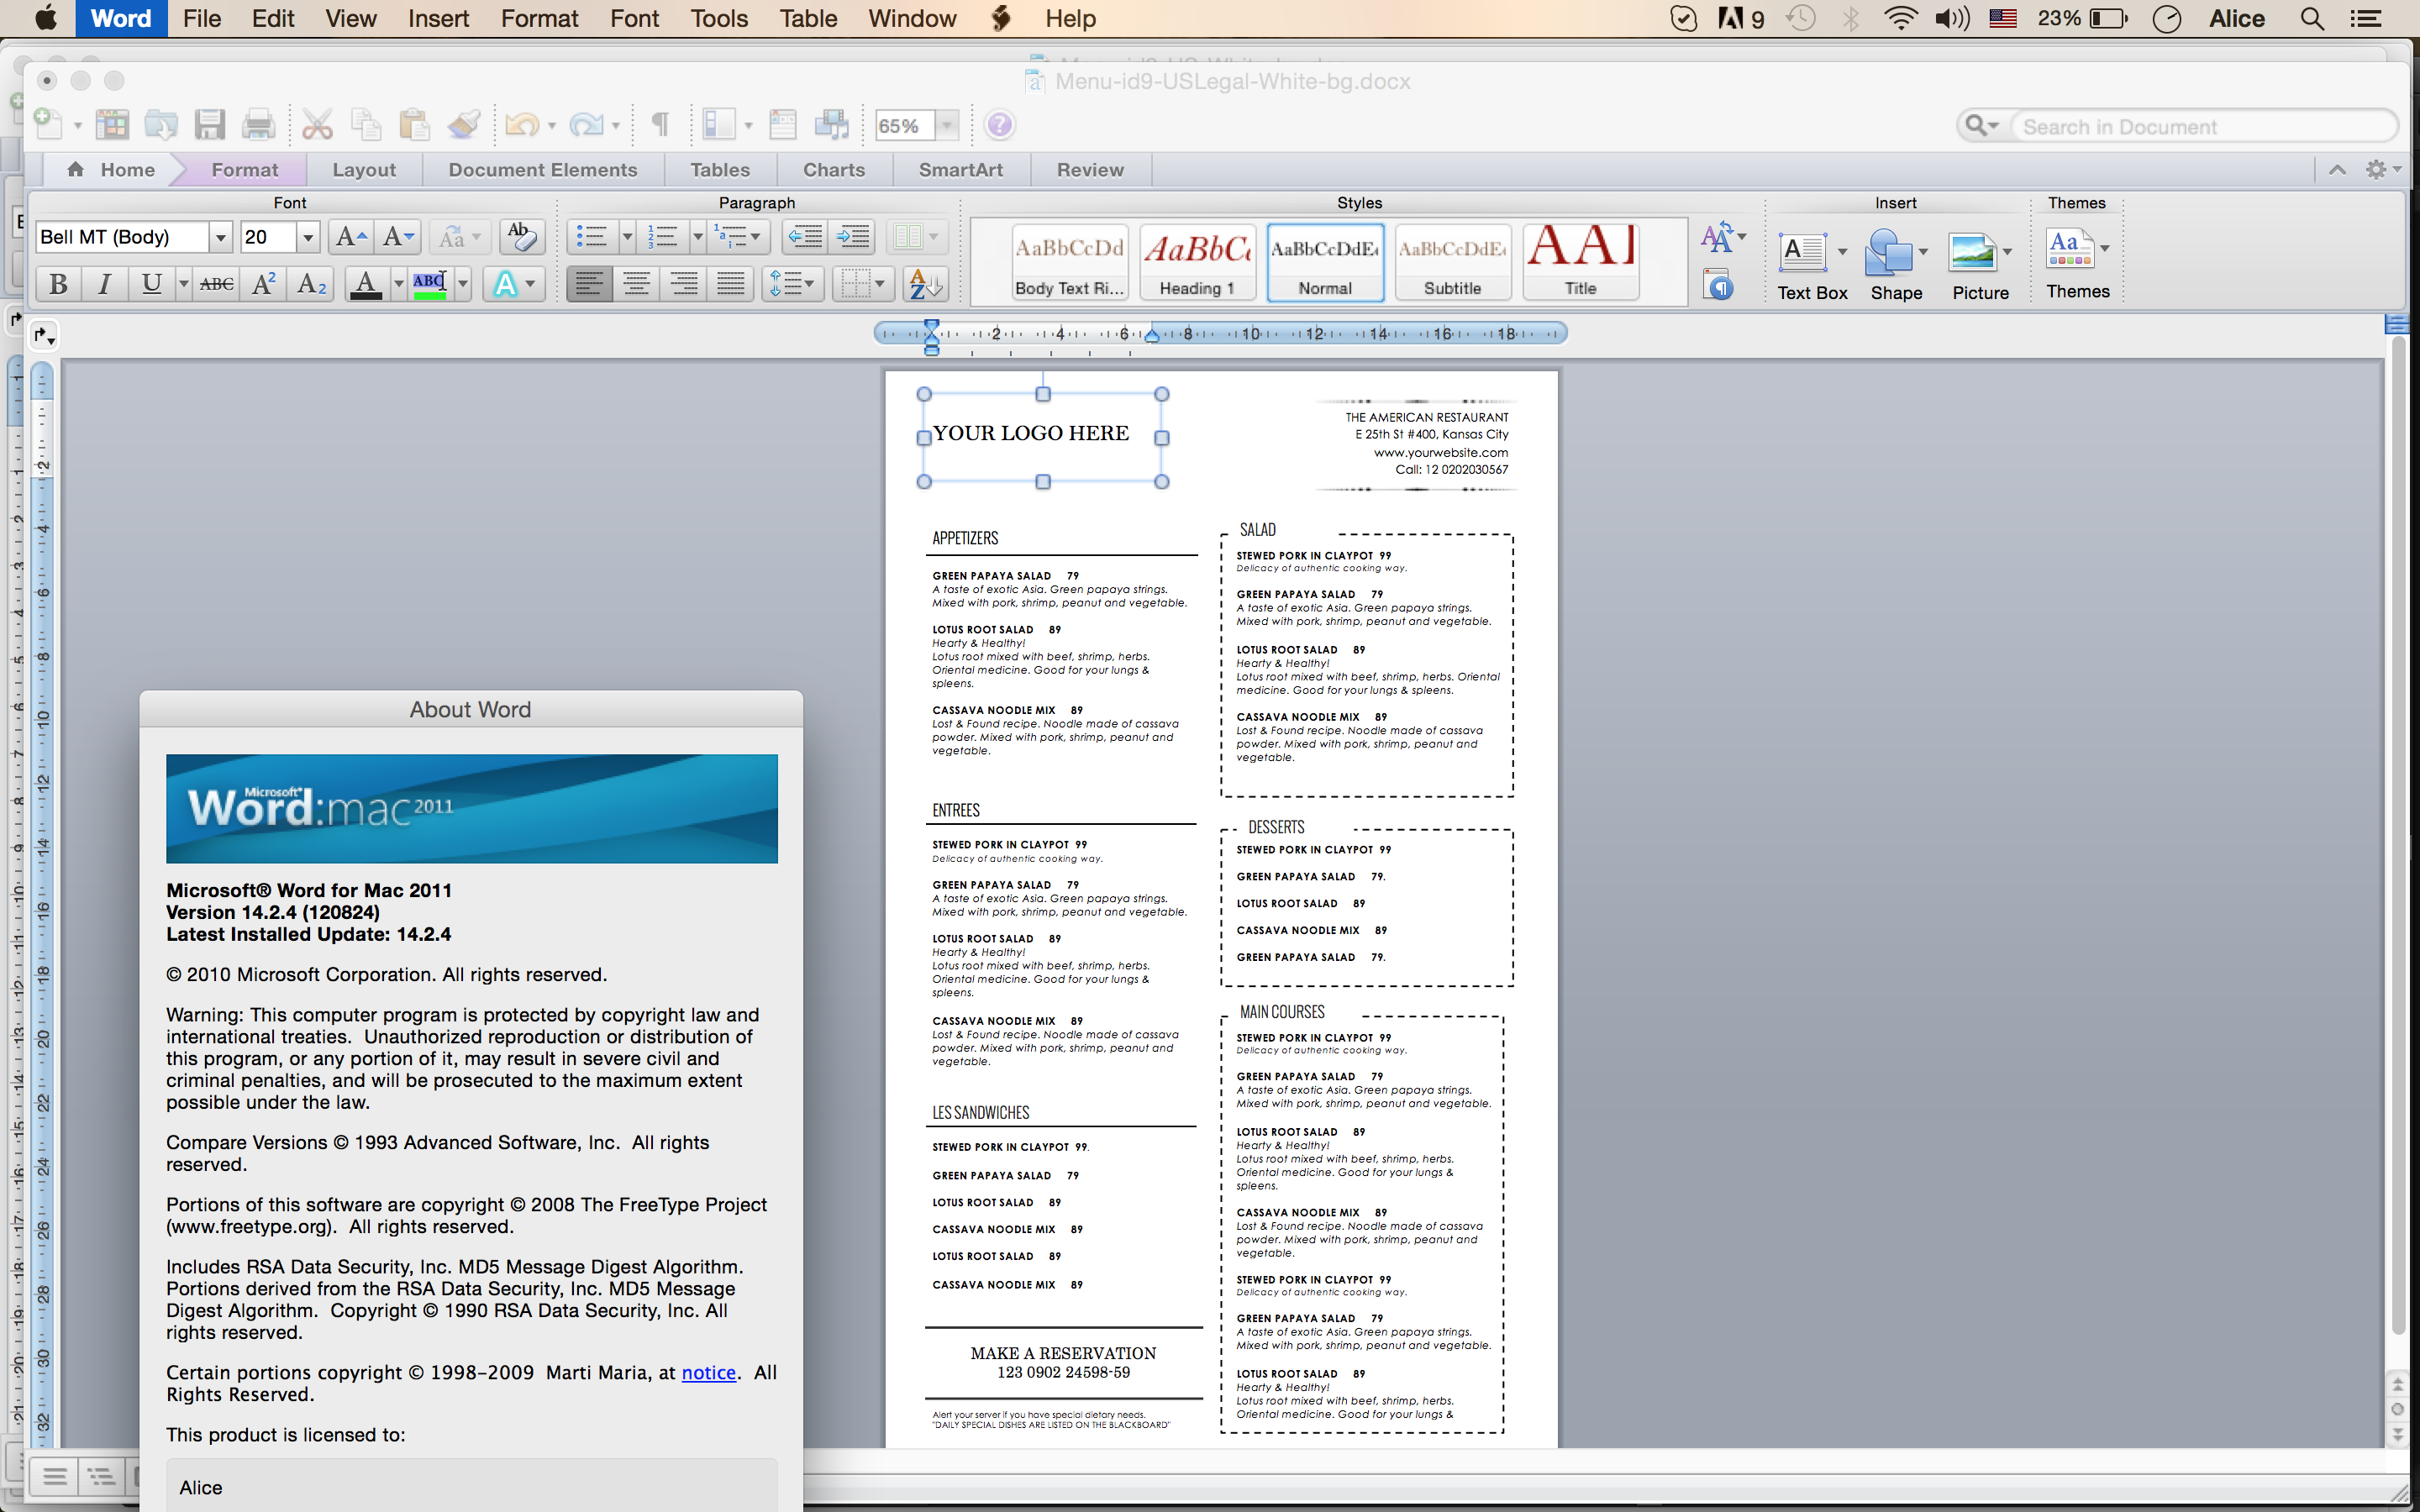
Task: Toggle strikethrough formatting
Action: point(215,283)
